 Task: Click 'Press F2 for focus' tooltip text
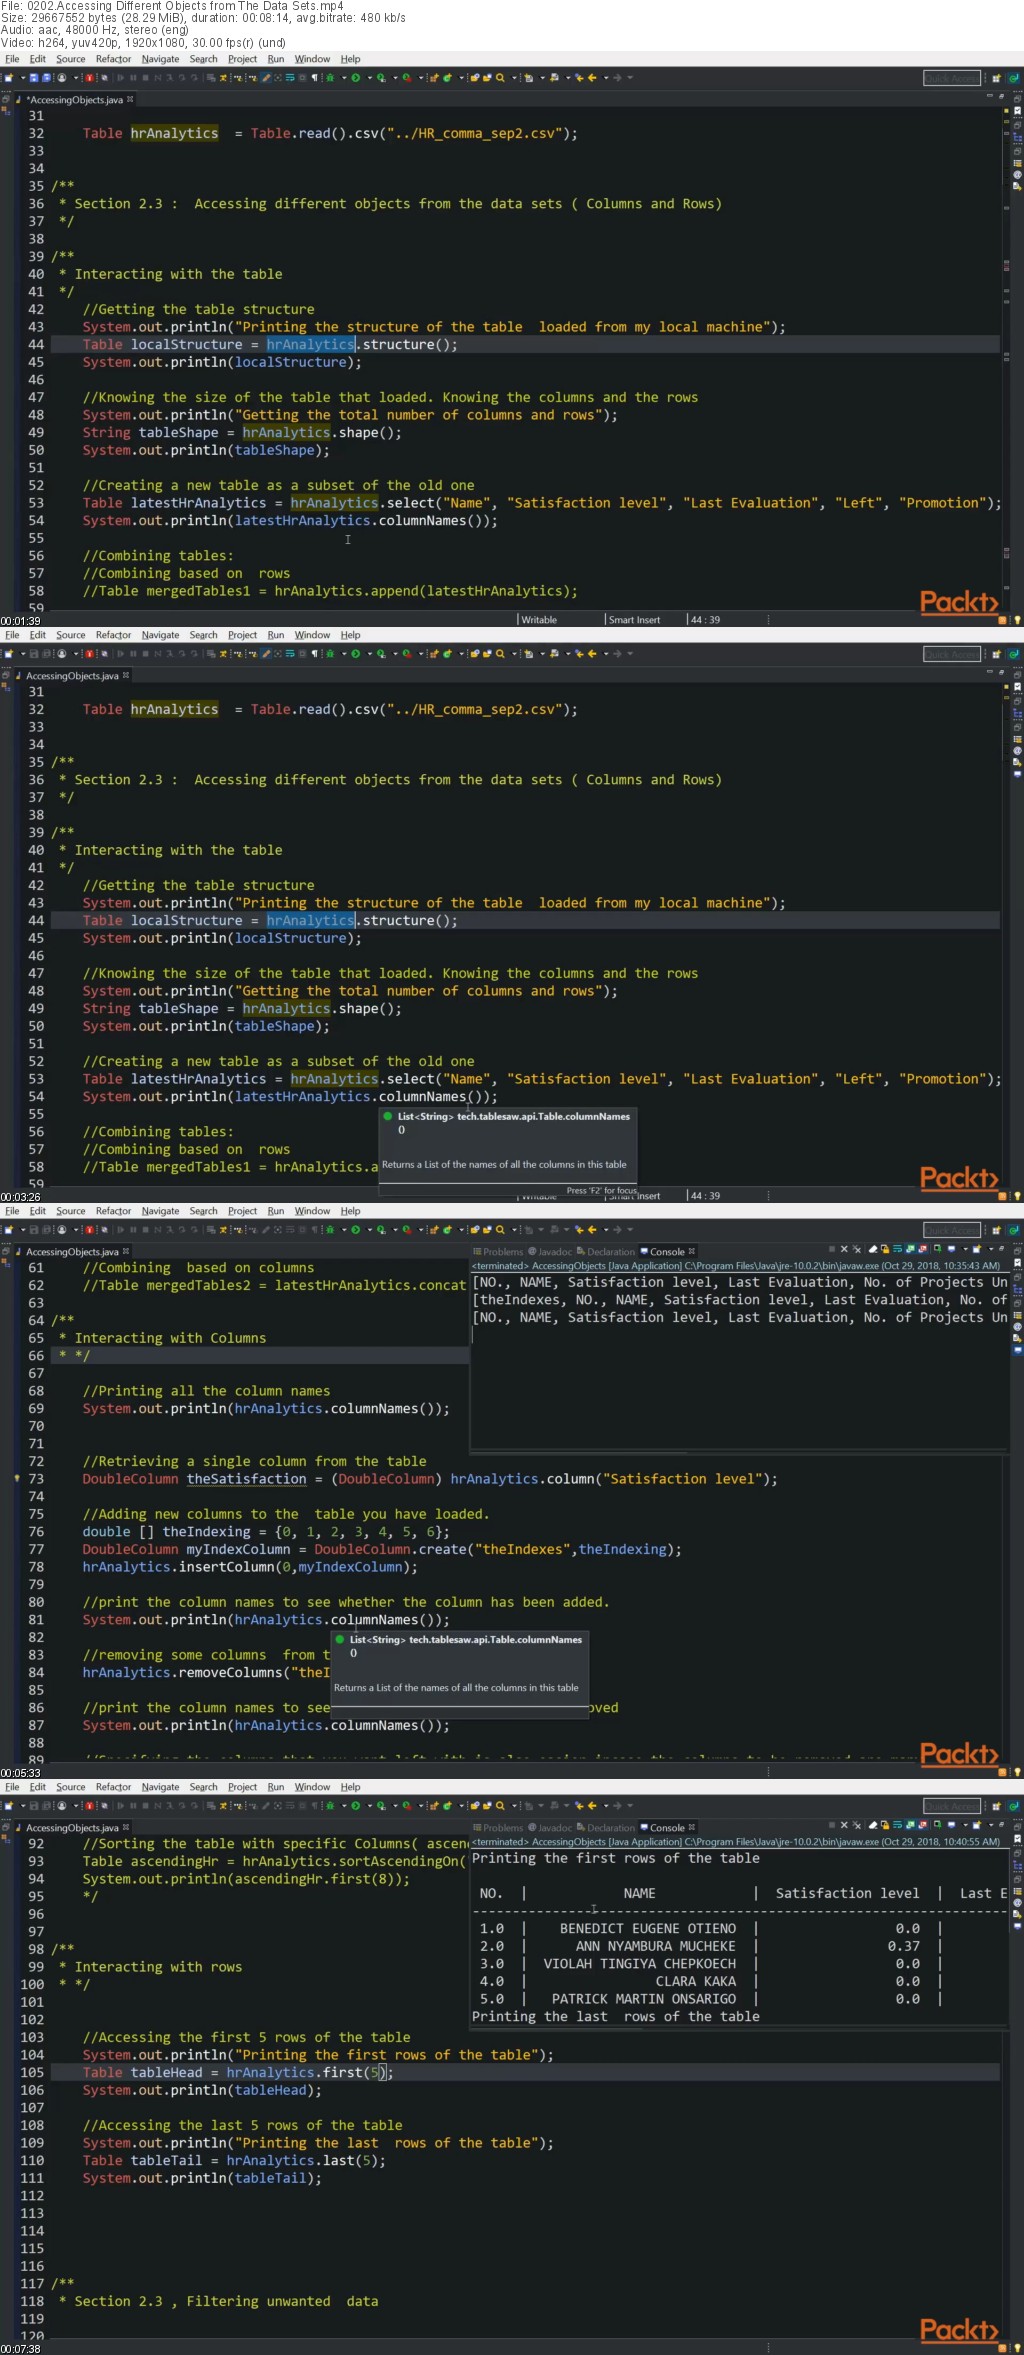pyautogui.click(x=602, y=1190)
